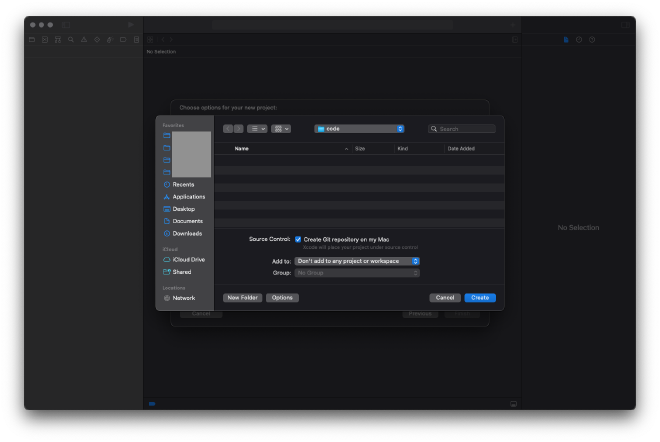The height and width of the screenshot is (442, 660).
Task: Choose Network under Locations
Action: [183, 298]
